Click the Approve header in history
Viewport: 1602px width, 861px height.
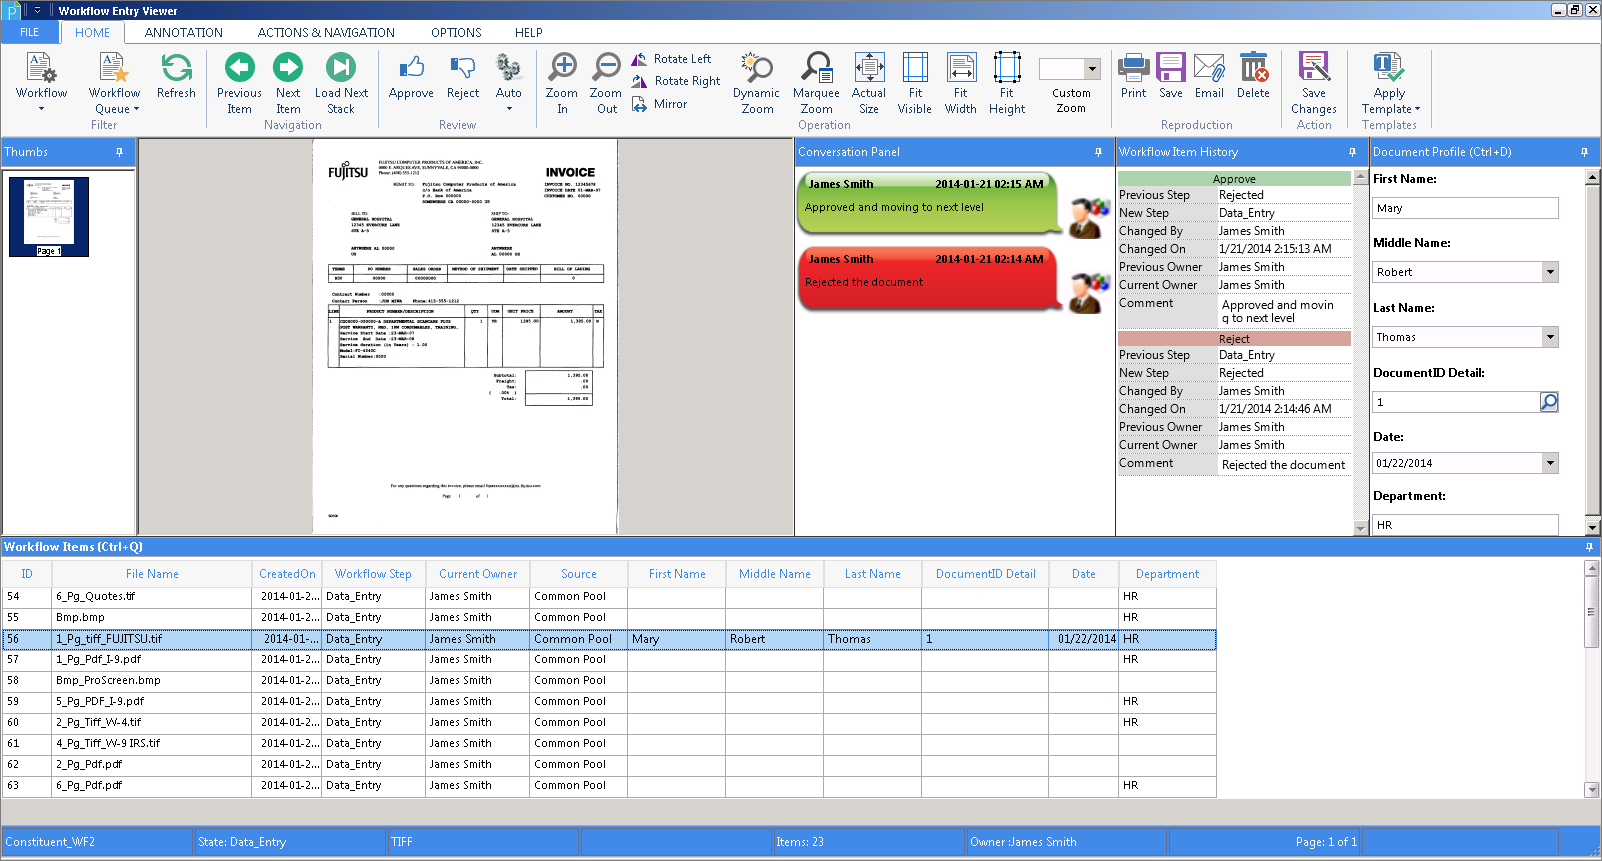[1234, 179]
